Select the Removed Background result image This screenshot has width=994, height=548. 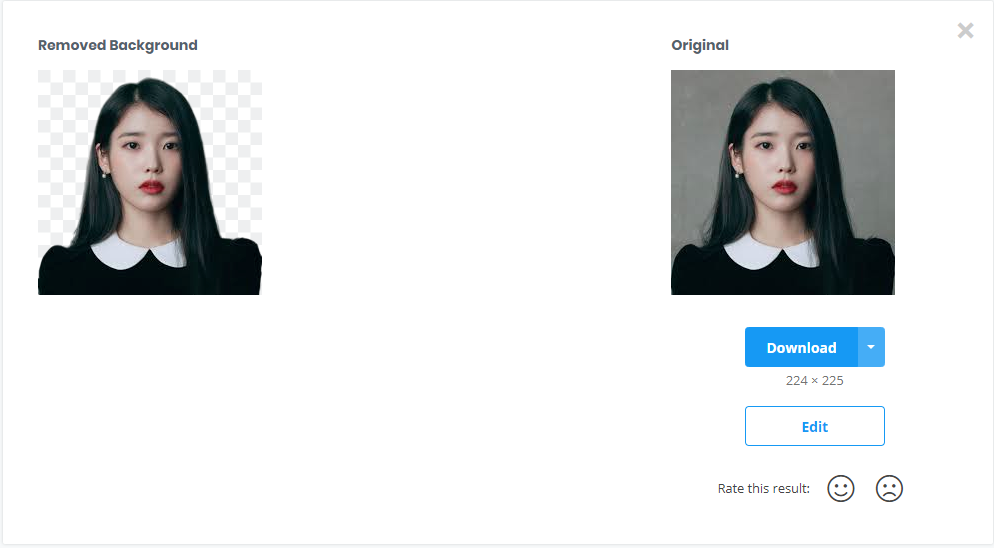pos(150,183)
